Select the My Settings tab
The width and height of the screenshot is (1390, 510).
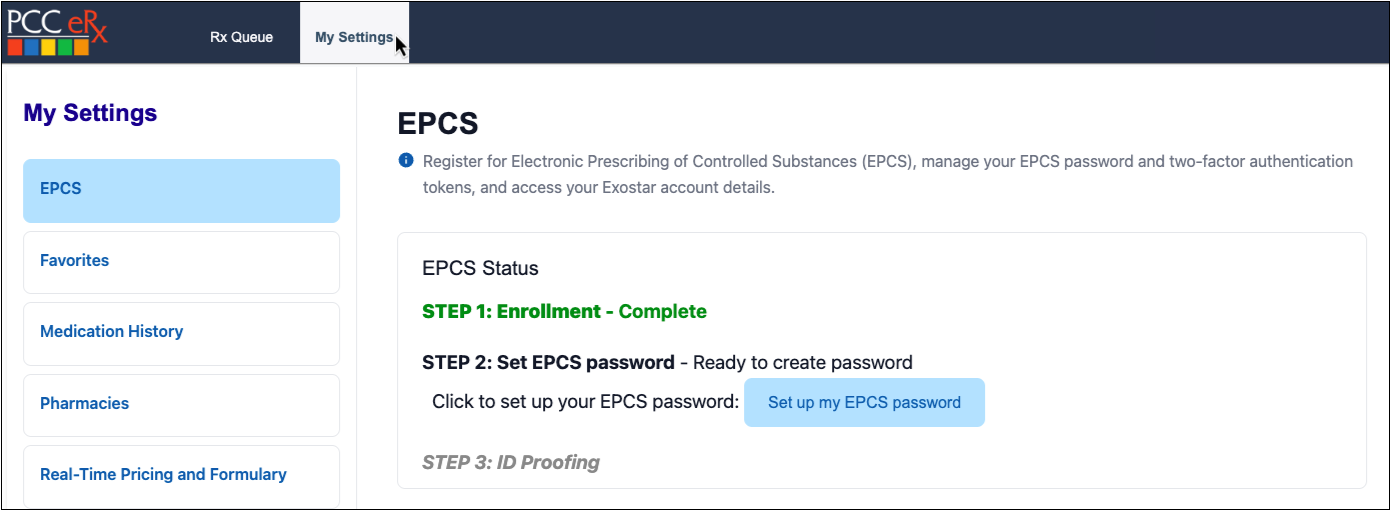coord(353,37)
